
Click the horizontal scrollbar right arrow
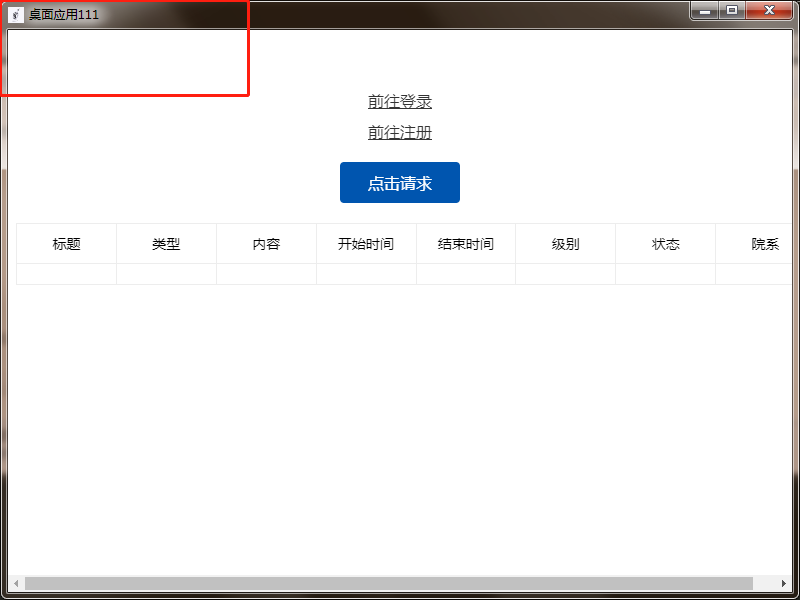(x=784, y=583)
